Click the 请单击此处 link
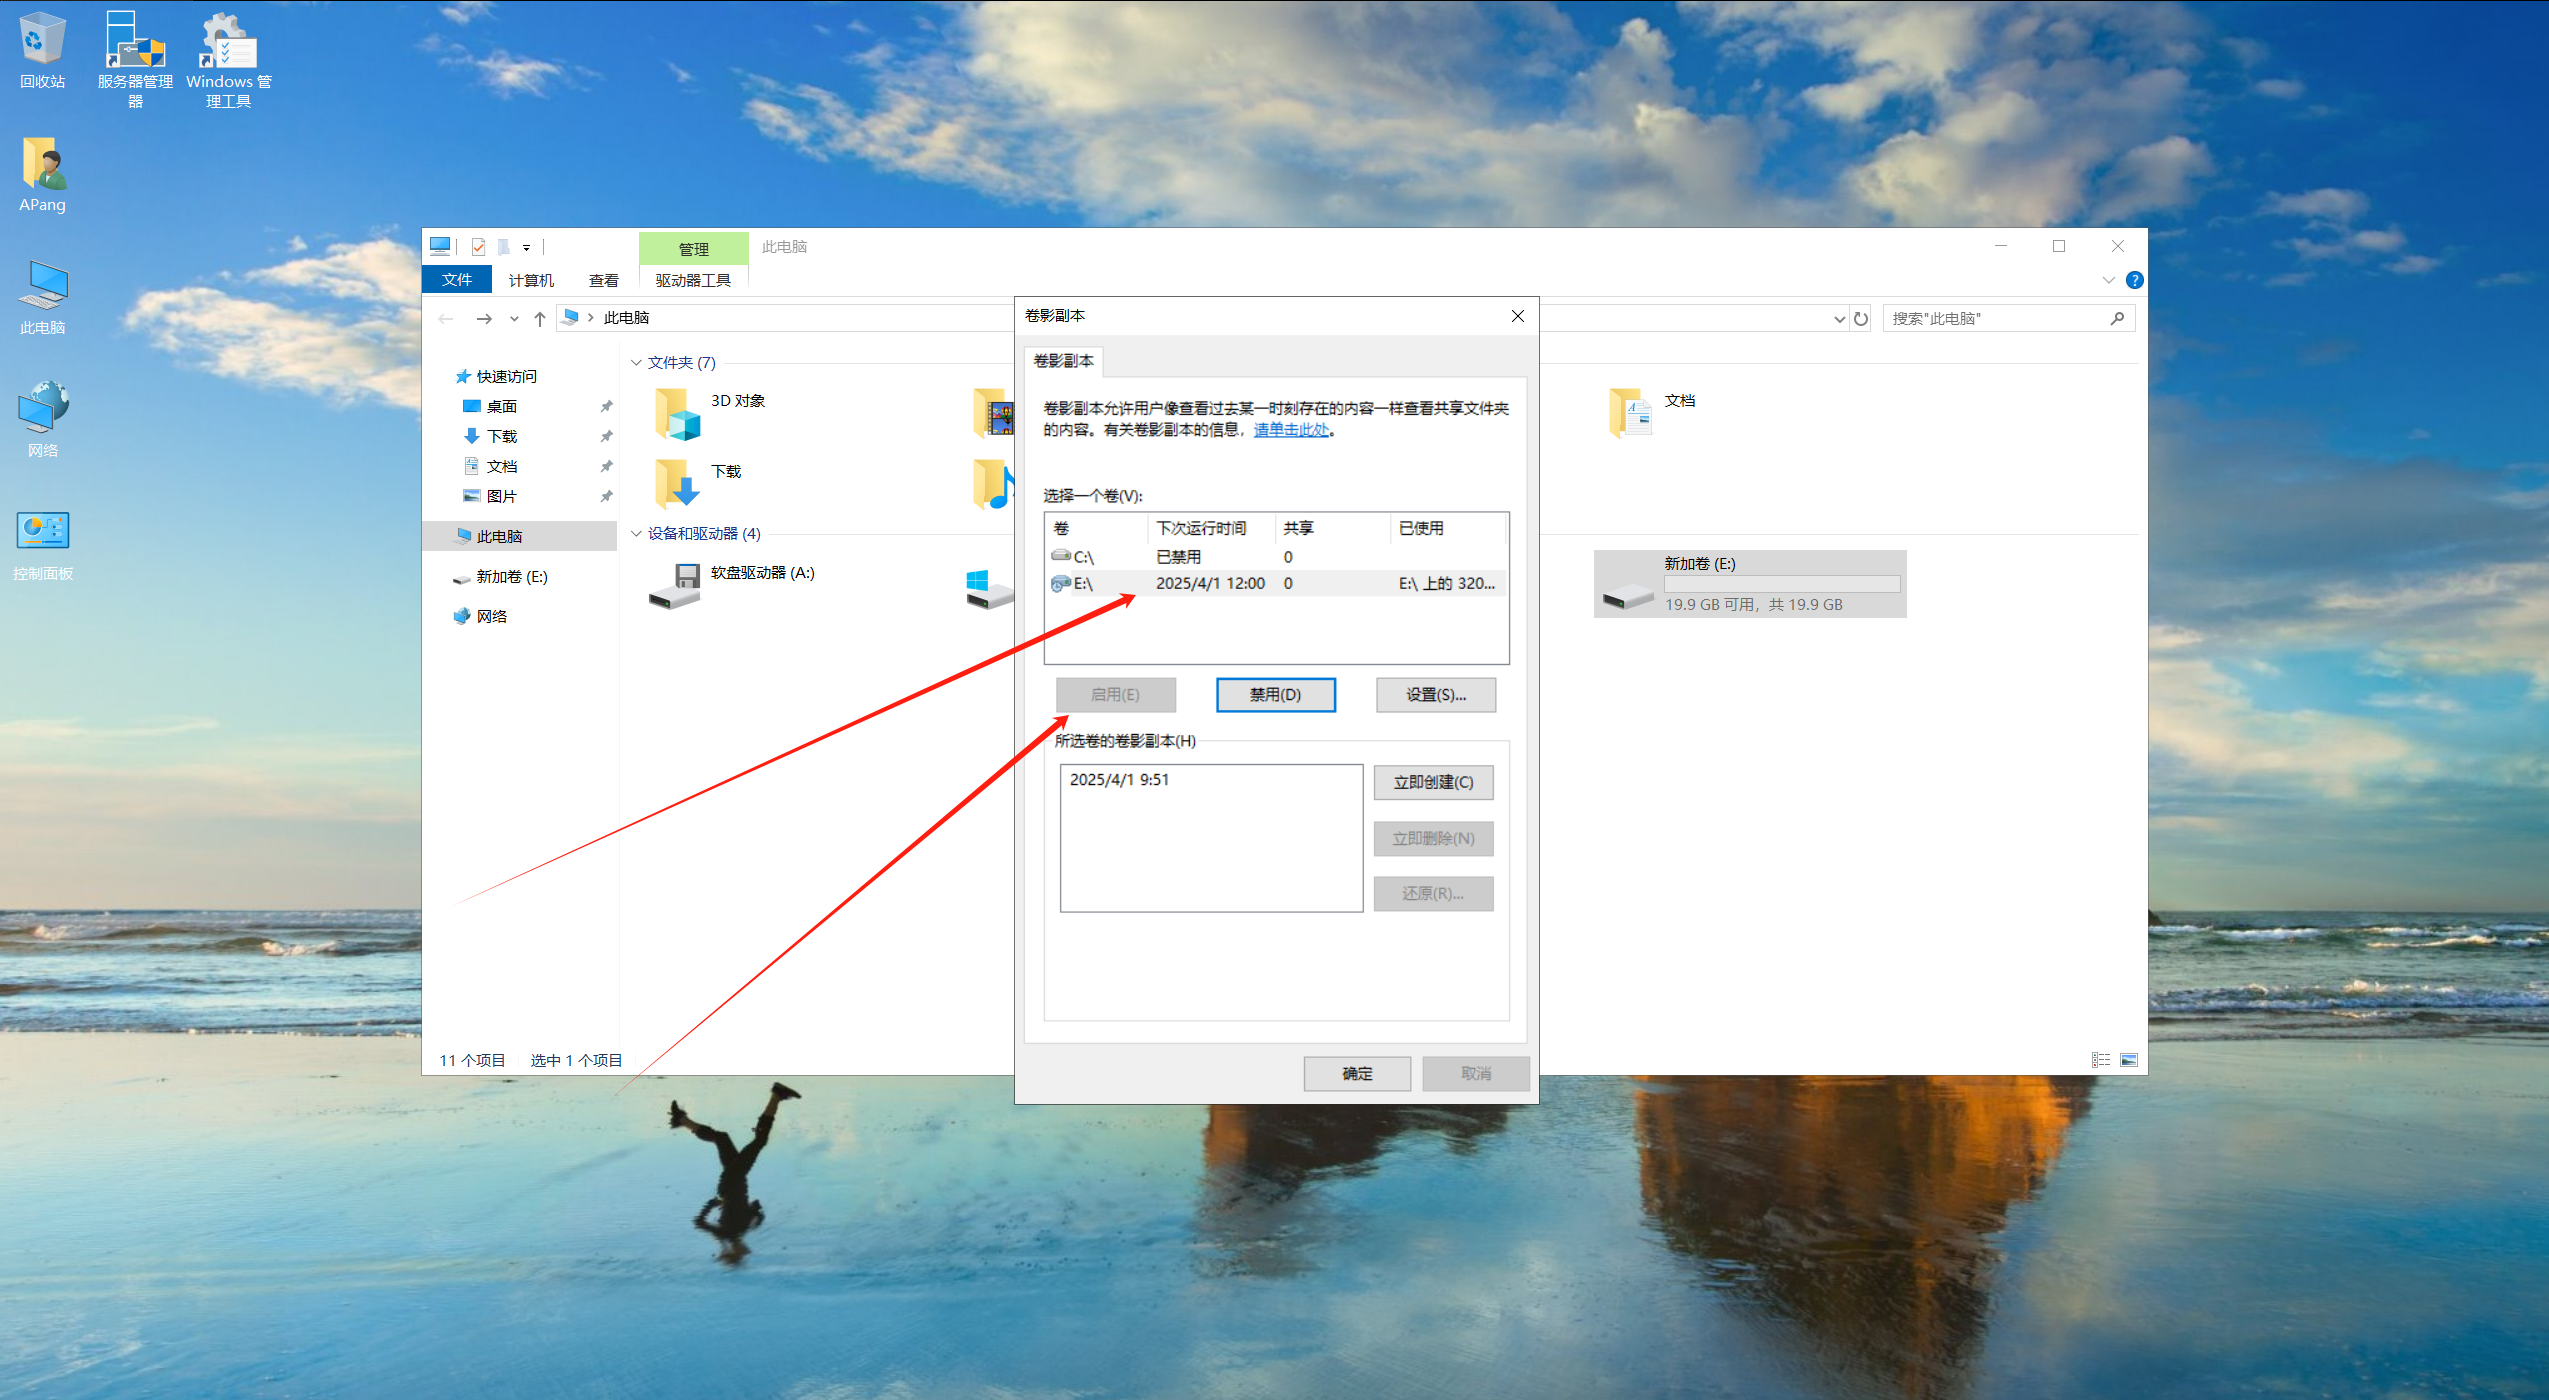Viewport: 2549px width, 1400px height. 1291,430
